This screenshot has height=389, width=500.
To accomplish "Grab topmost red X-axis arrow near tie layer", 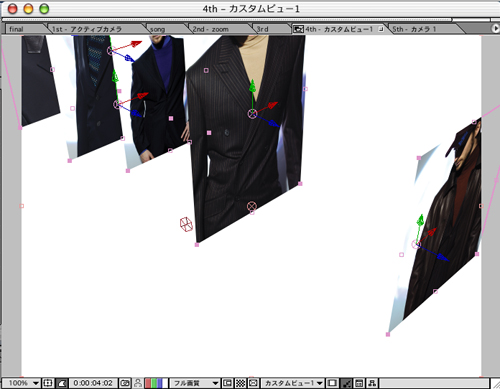I will pos(136,44).
